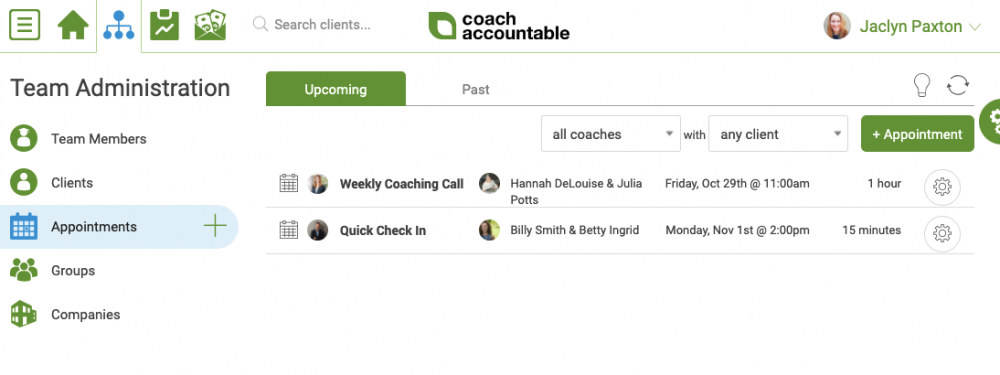This screenshot has width=1000, height=375.
Task: Select the Upcoming tab
Action: point(335,89)
